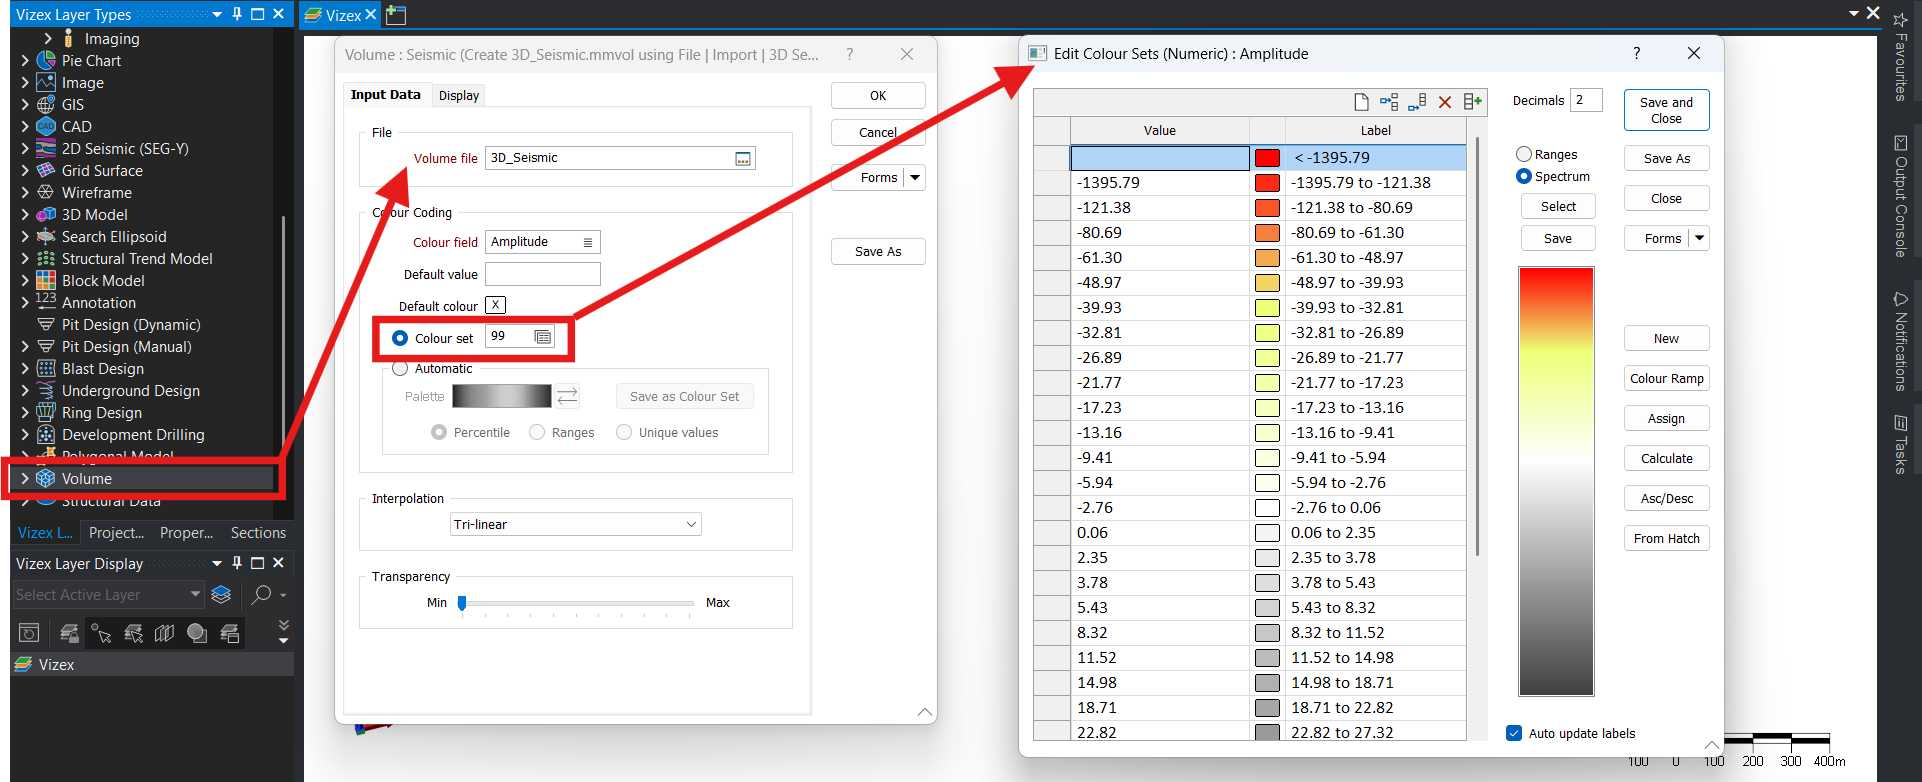
Task: Open the Tri-linear interpolation dropdown
Action: pyautogui.click(x=575, y=524)
